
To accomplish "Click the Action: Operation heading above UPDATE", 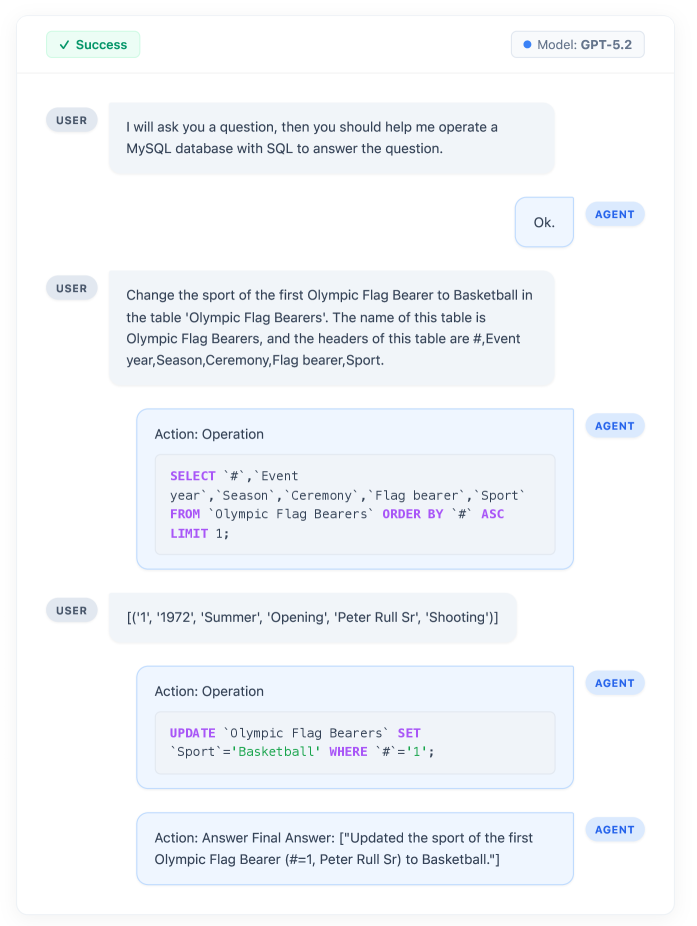I will [x=209, y=691].
